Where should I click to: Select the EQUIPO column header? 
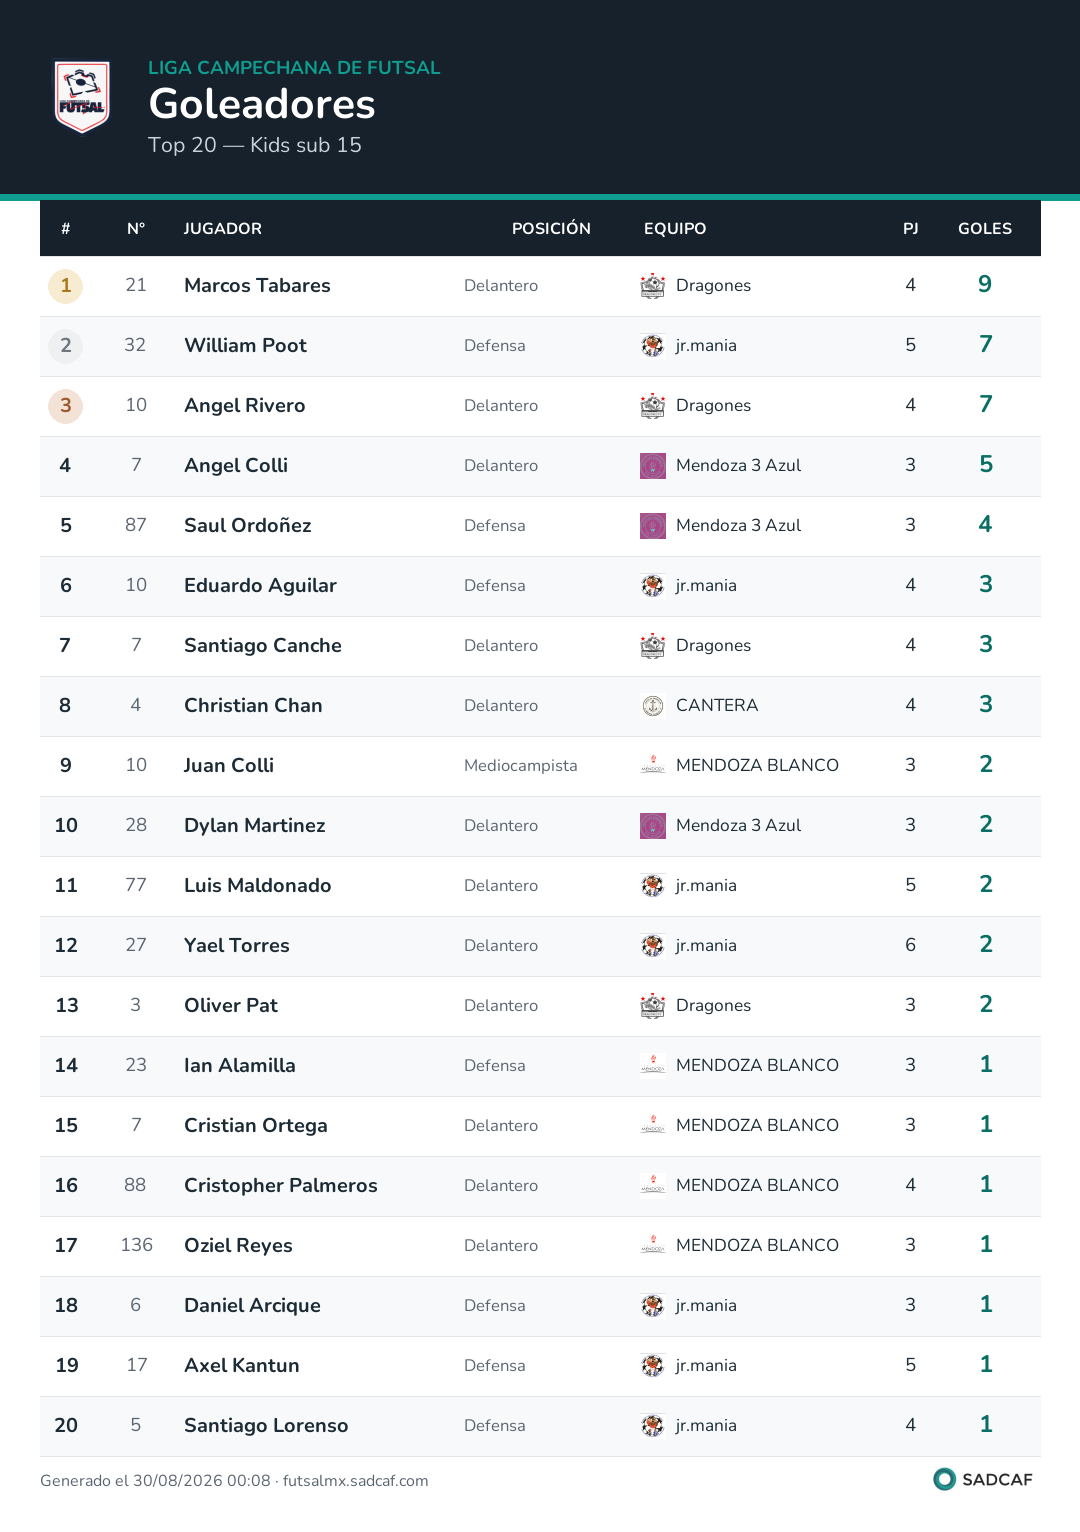pos(675,229)
